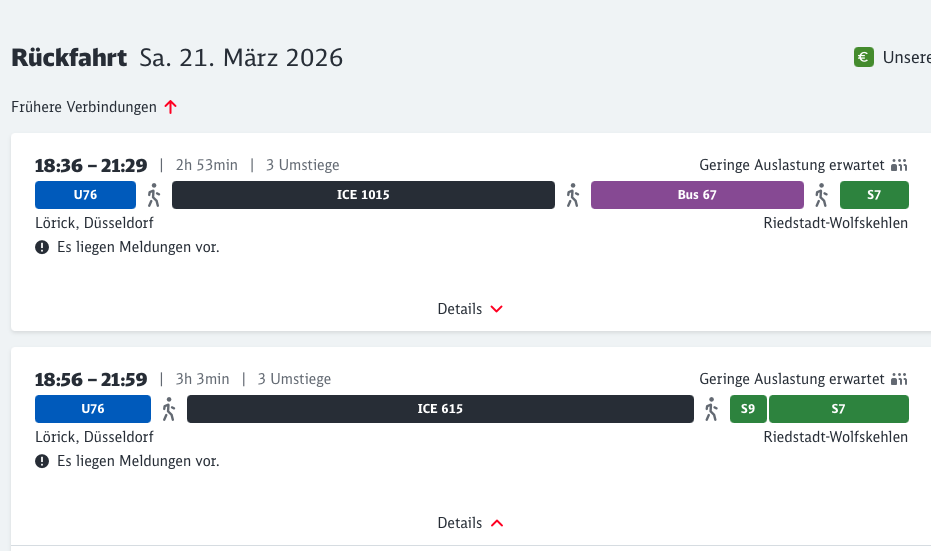Click occupancy people icon of 18:56 connection
The image size is (931, 551).
(899, 379)
